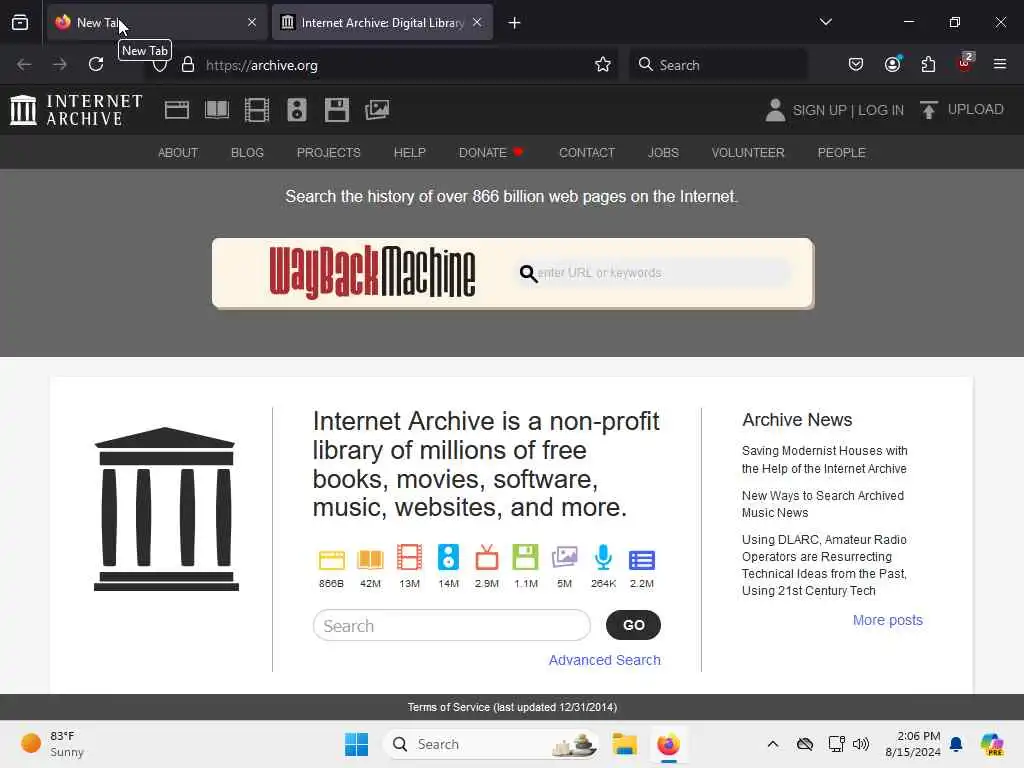Reload the current page
Screen dimensions: 1024x768
(x=96, y=65)
